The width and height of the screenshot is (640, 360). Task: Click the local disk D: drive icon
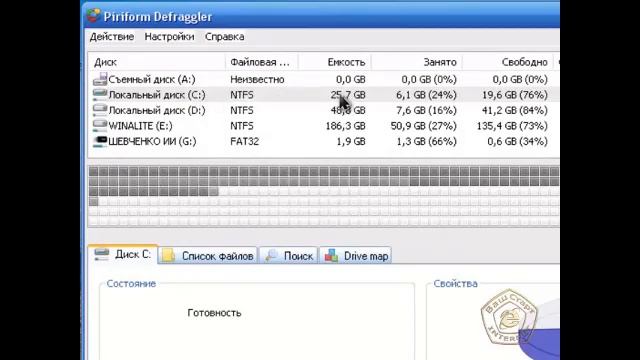[x=100, y=110]
